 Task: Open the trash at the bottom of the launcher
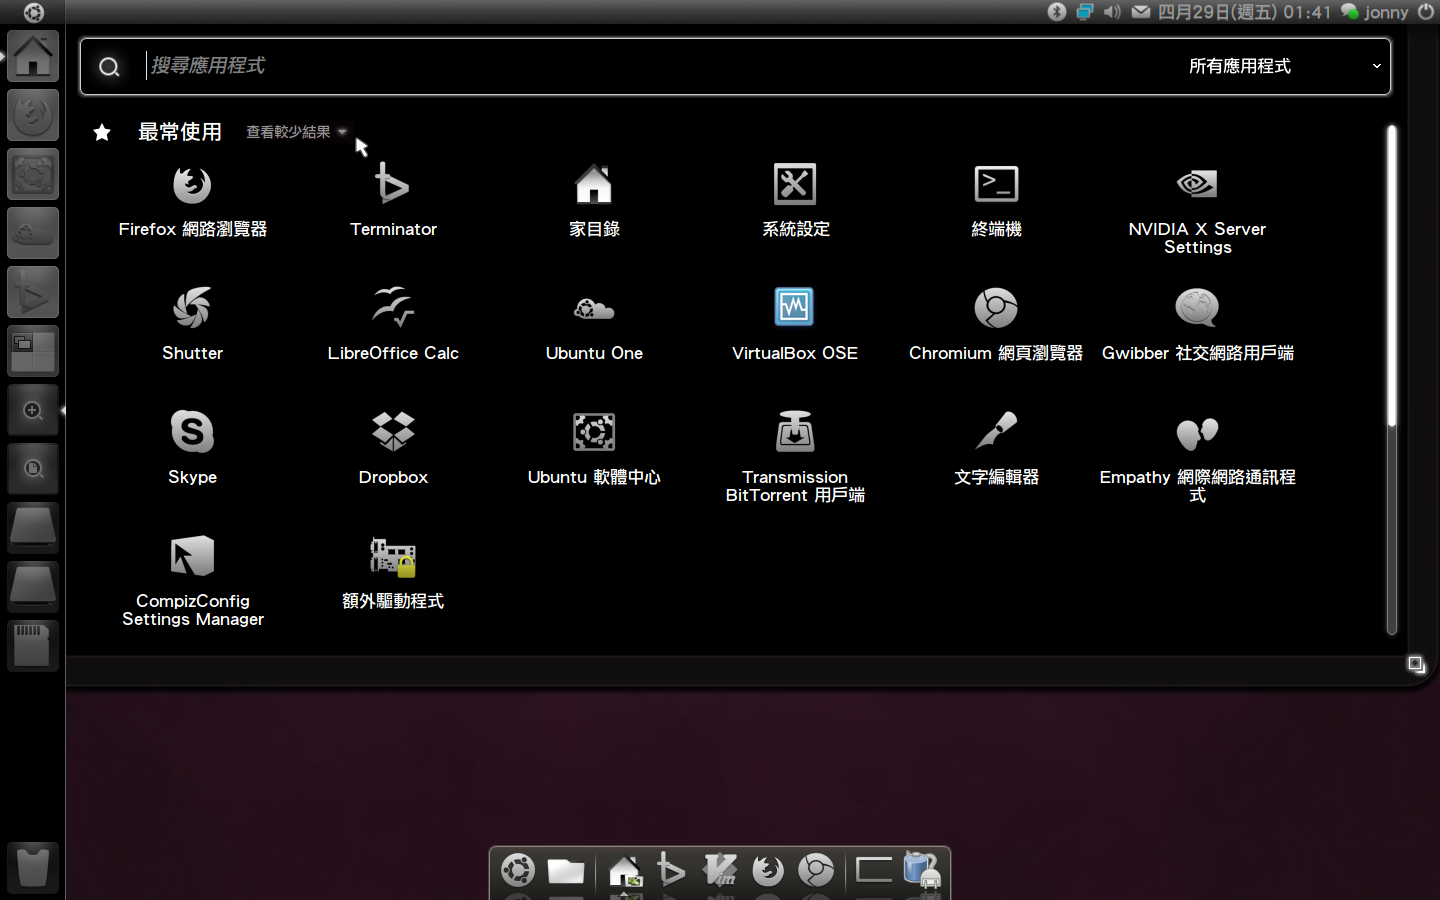33,867
